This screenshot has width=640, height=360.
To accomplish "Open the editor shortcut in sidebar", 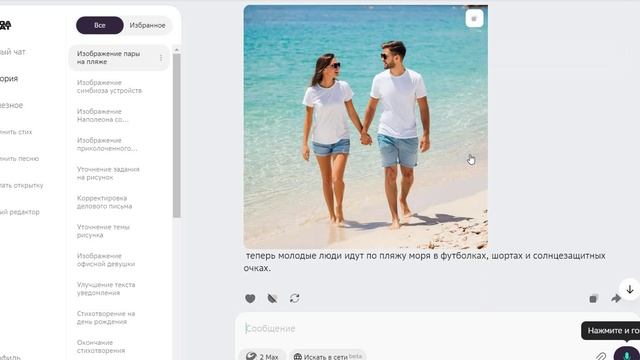I will [x=20, y=212].
